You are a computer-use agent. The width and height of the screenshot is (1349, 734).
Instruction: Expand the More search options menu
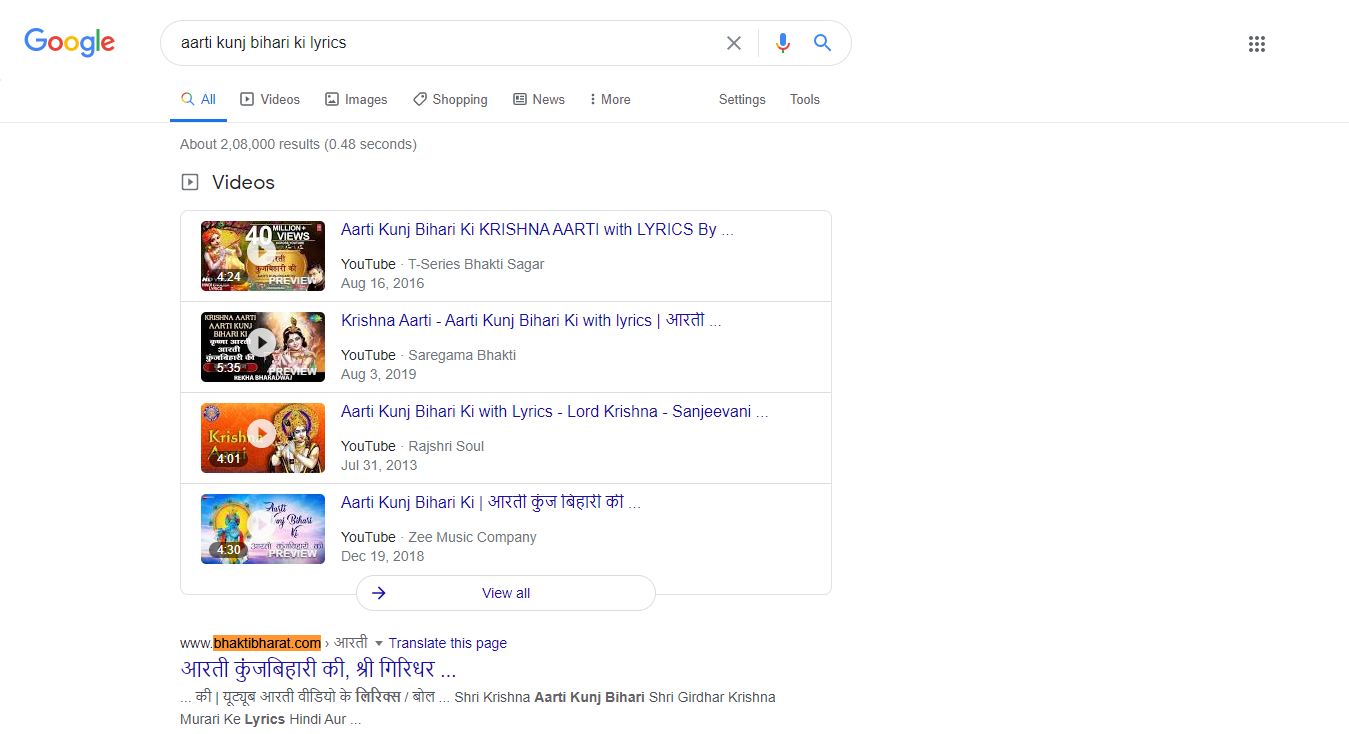(609, 100)
